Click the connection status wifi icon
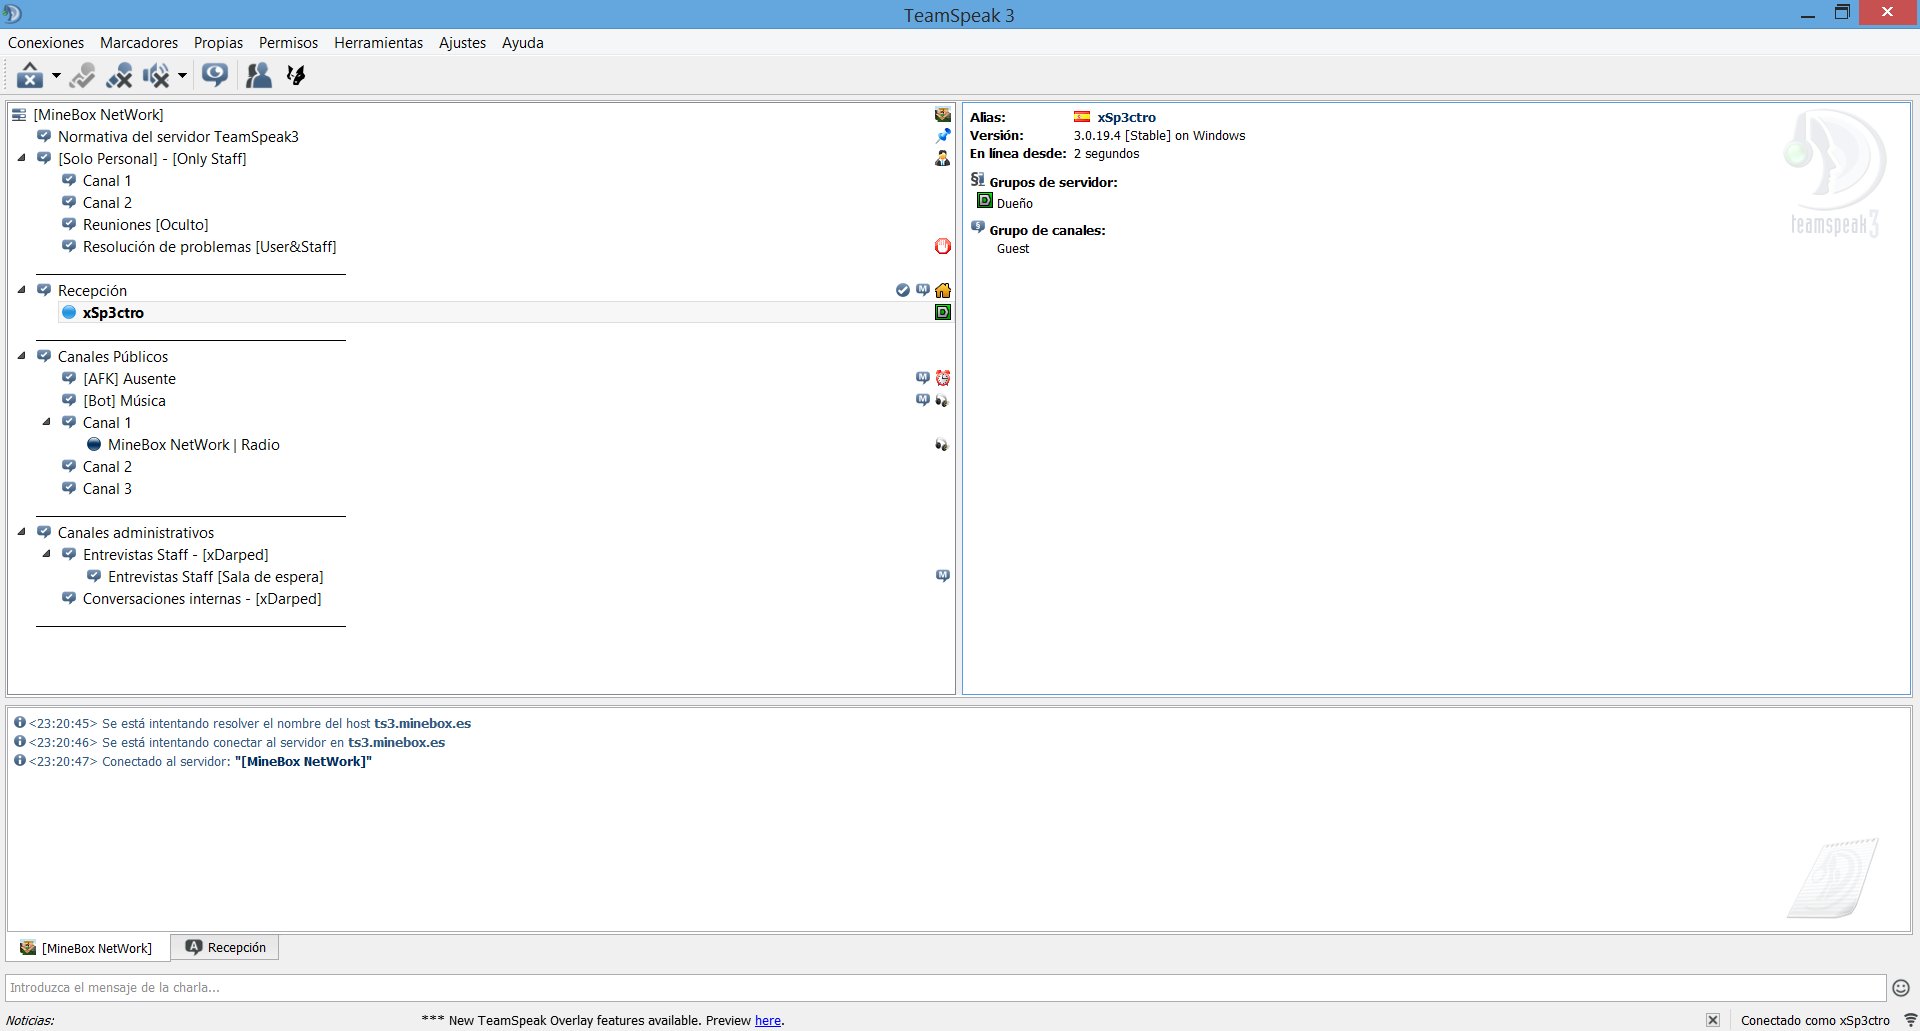This screenshot has height=1031, width=1920. click(x=1909, y=1020)
